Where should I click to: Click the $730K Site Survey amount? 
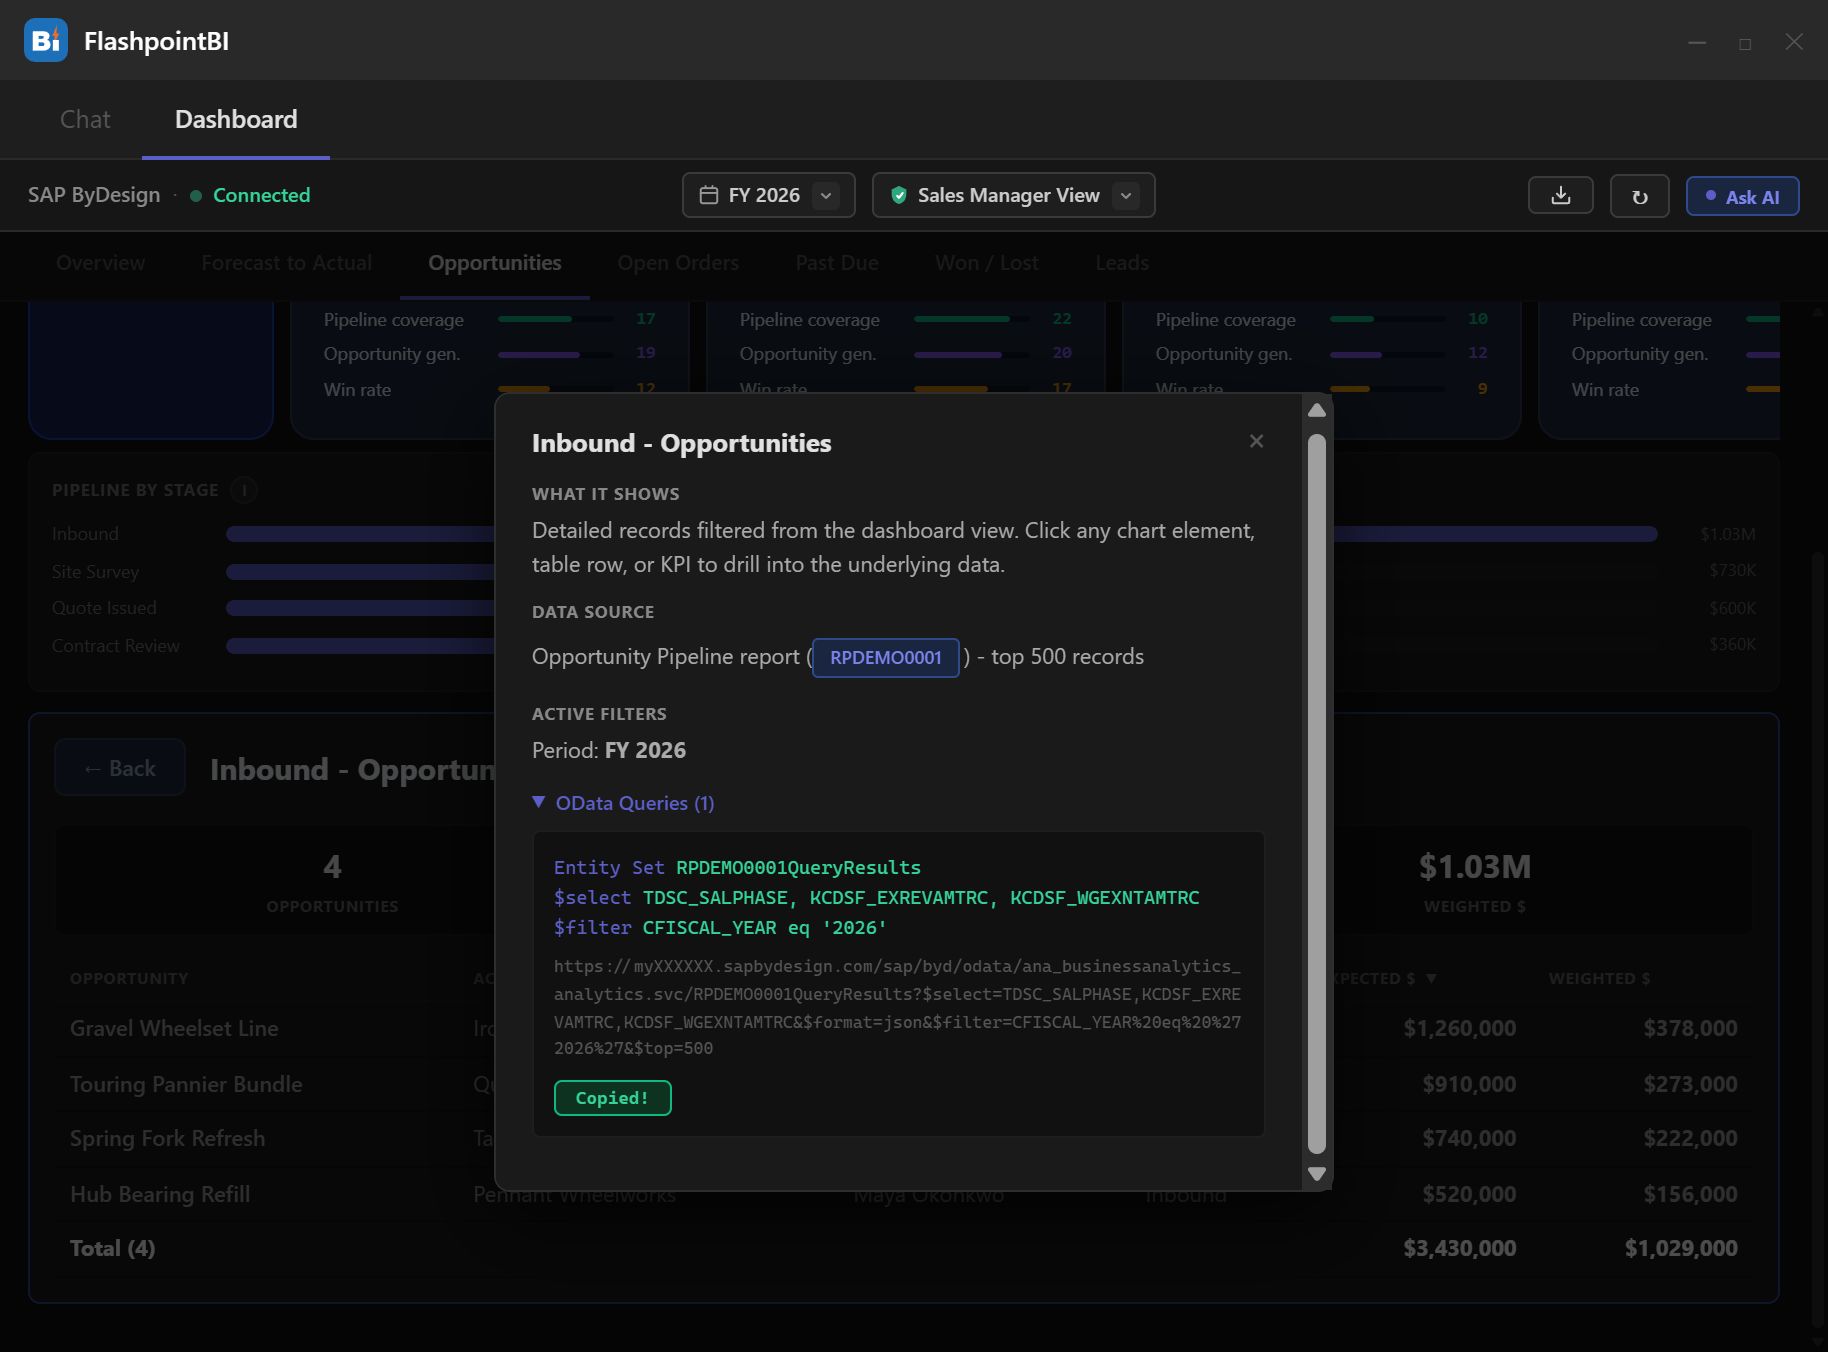pos(1732,570)
